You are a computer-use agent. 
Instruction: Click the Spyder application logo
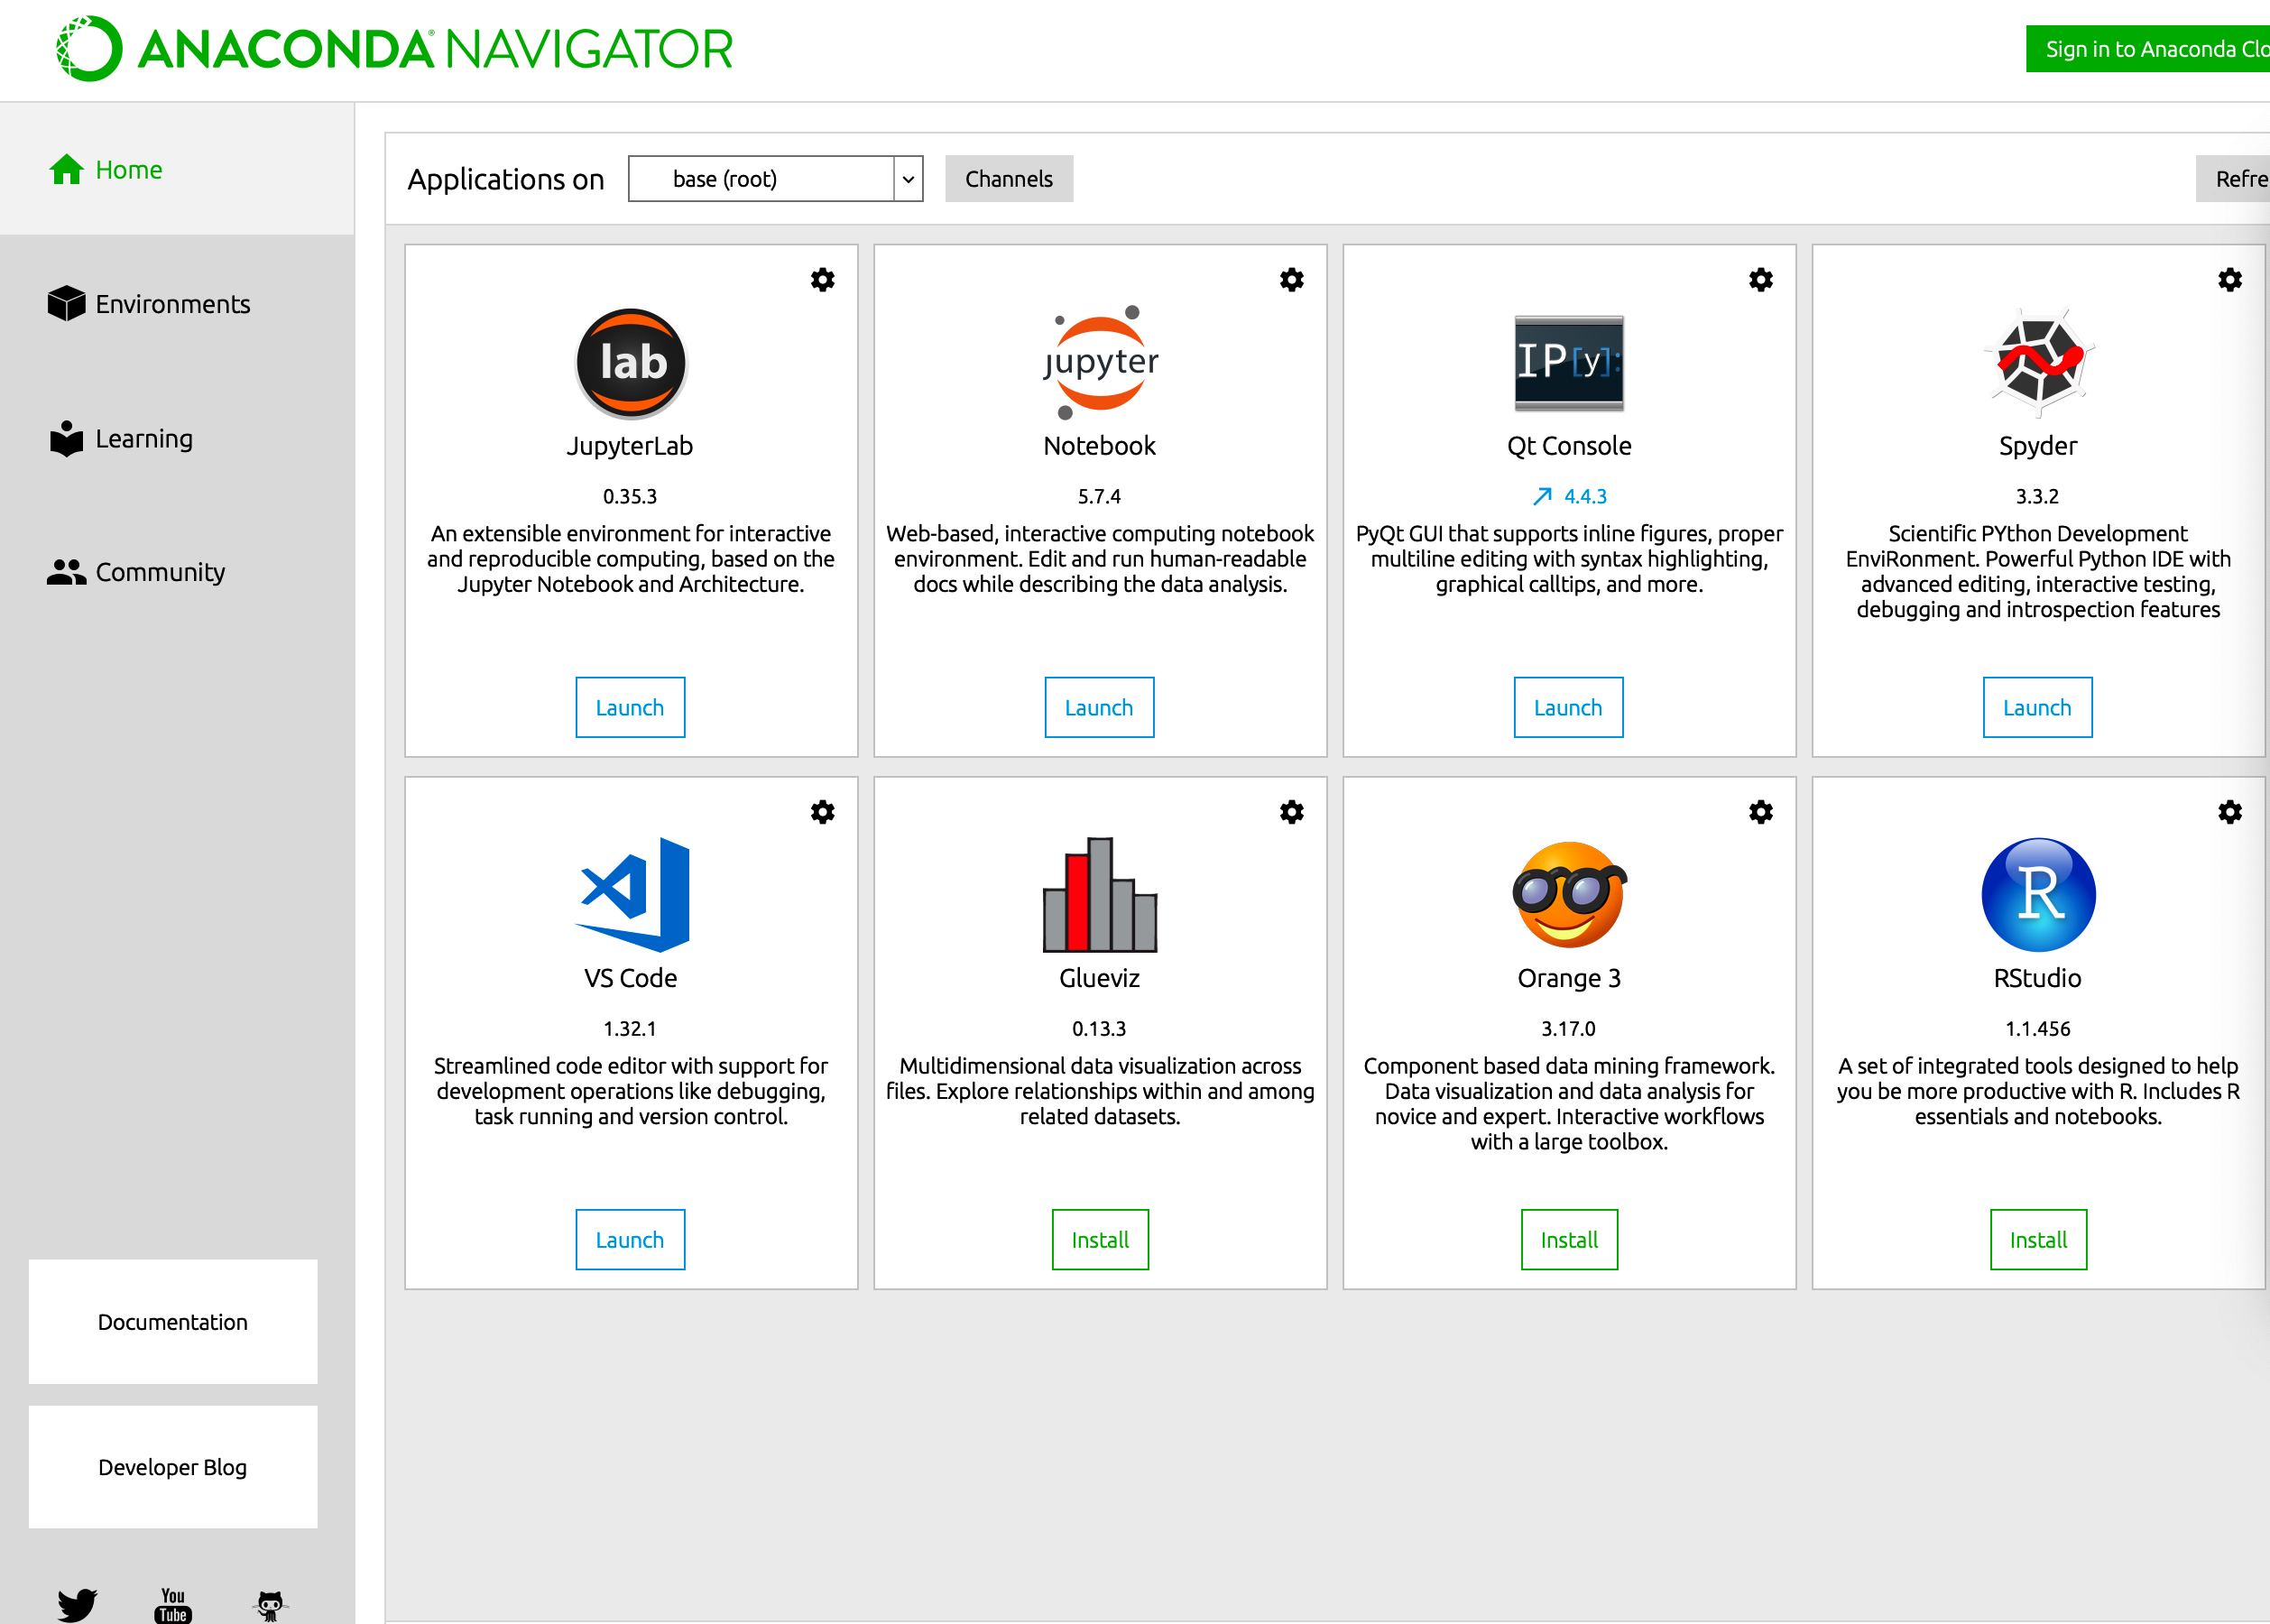coord(2038,362)
